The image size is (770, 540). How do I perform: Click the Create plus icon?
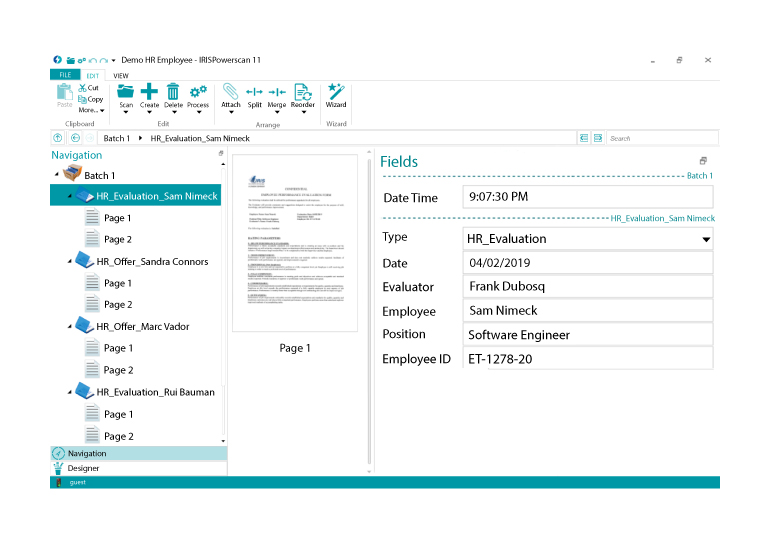pos(149,92)
